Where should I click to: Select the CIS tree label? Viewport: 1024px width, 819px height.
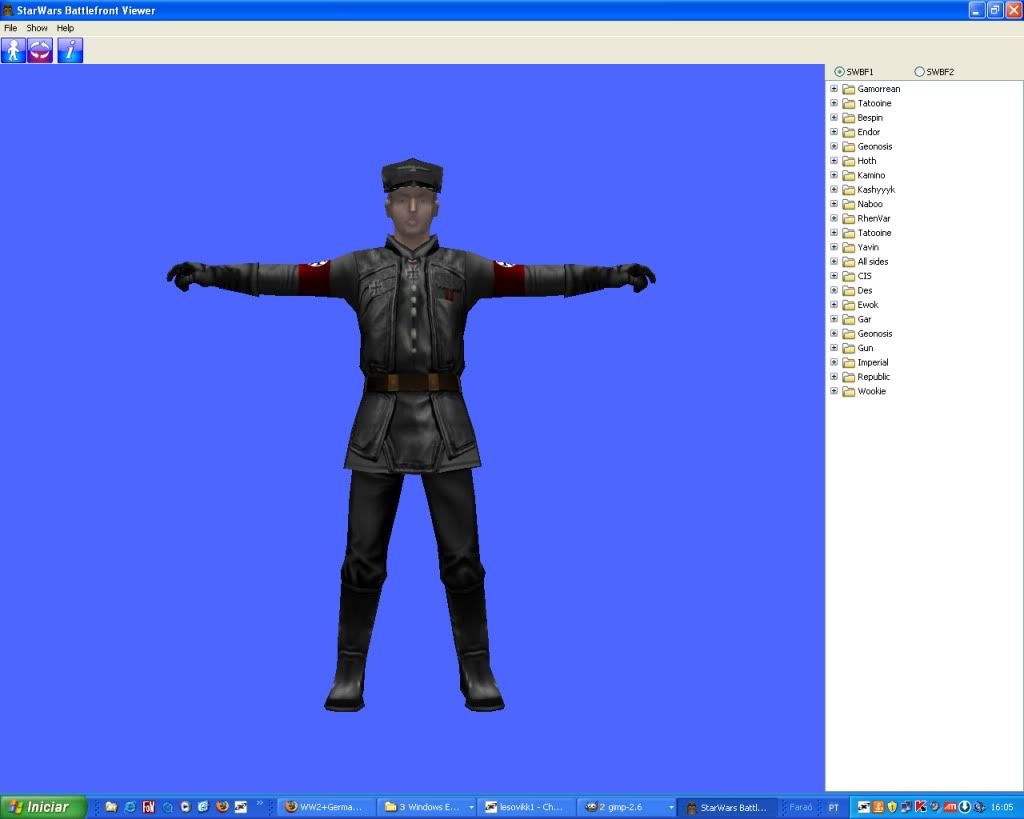pyautogui.click(x=864, y=276)
